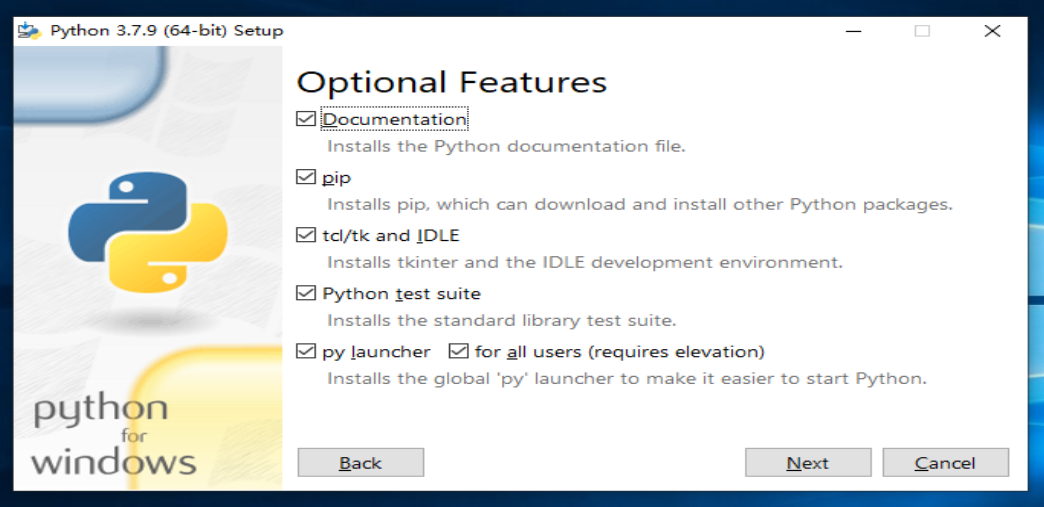This screenshot has height=507, width=1044.
Task: Click the pip description about downloading packages
Action: tap(639, 205)
